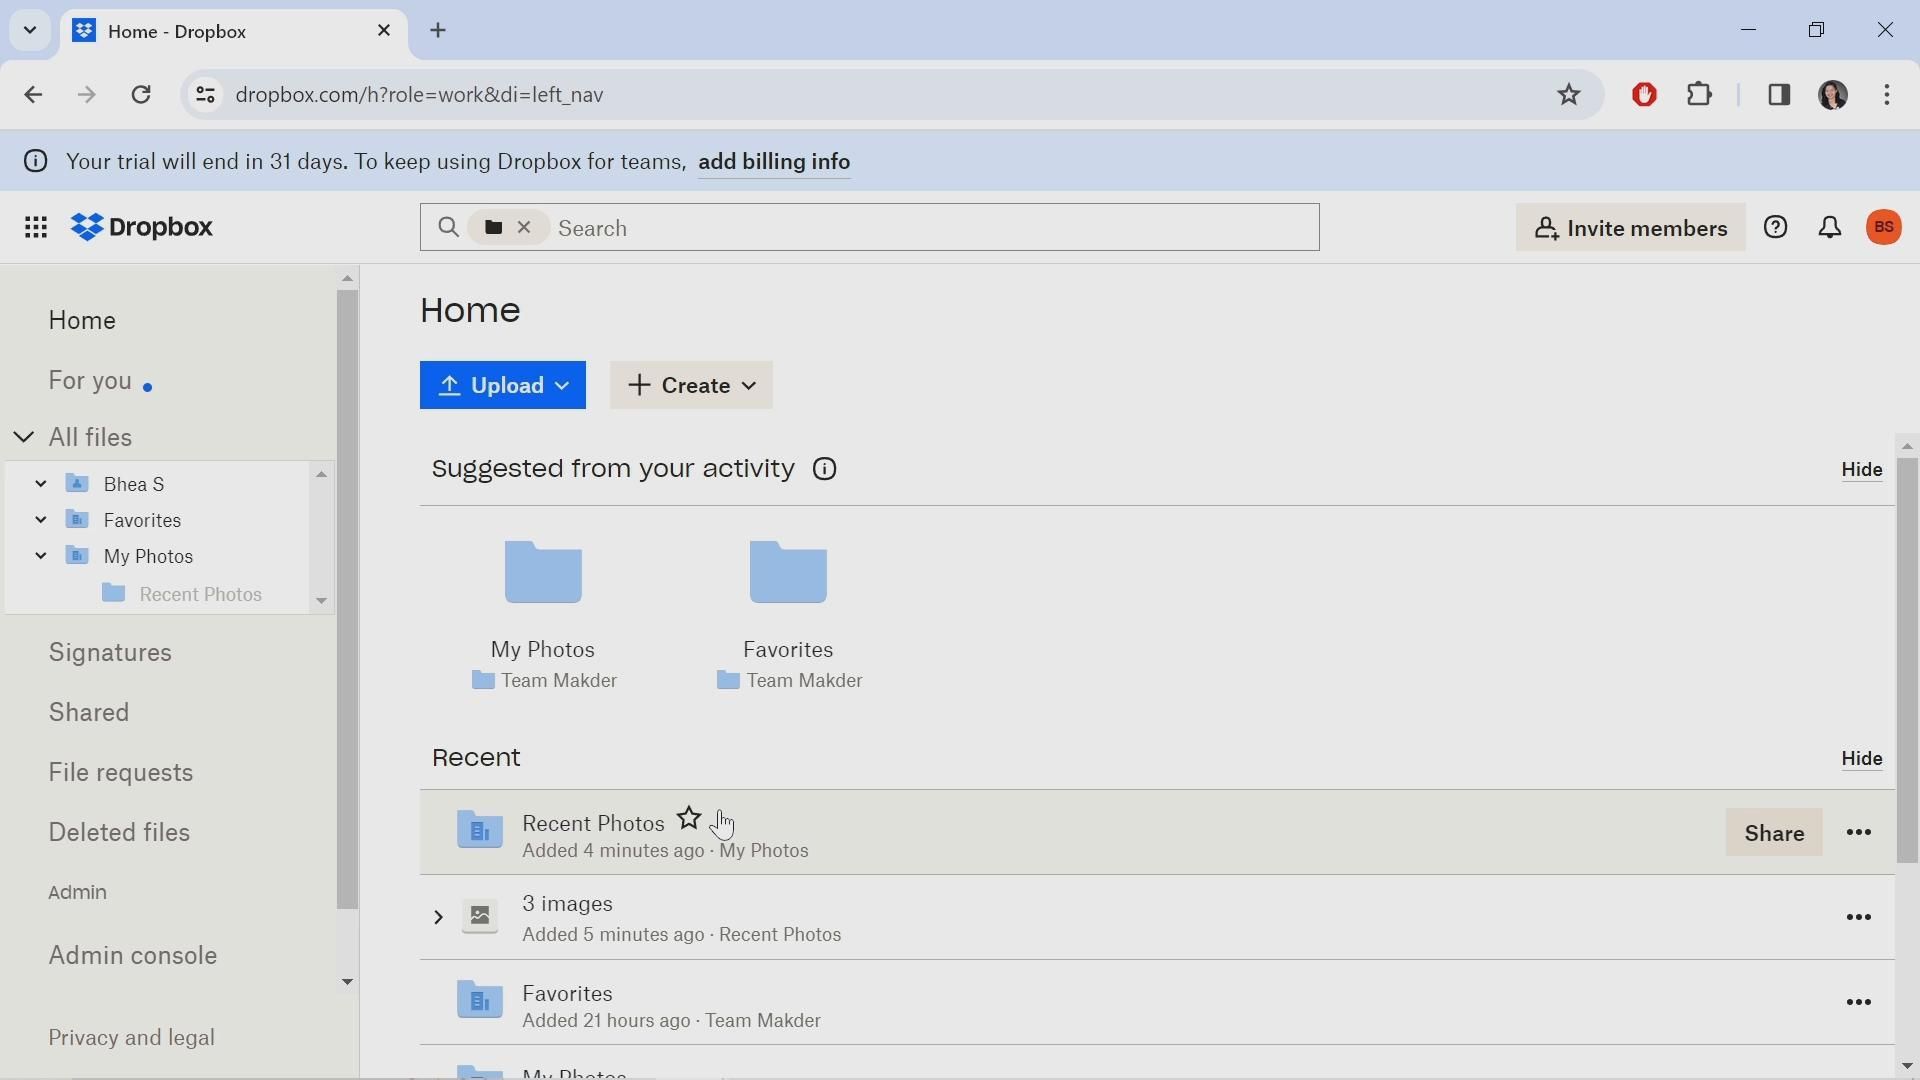The height and width of the screenshot is (1080, 1920).
Task: Star the Recent Photos folder
Action: (689, 819)
